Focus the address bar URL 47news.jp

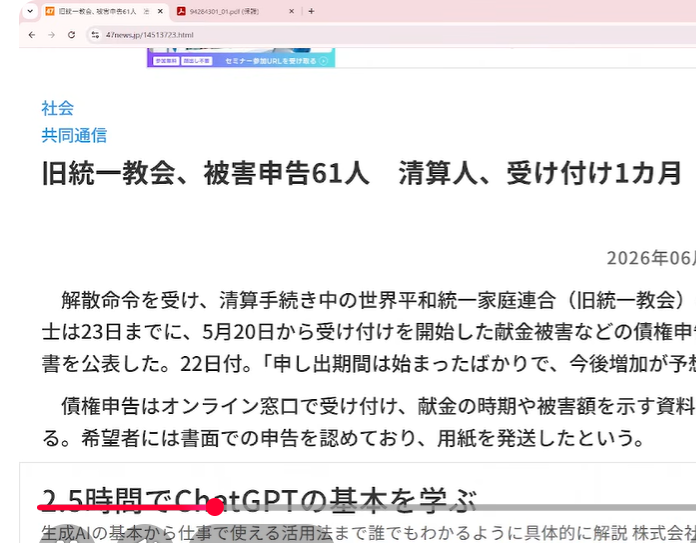[149, 35]
